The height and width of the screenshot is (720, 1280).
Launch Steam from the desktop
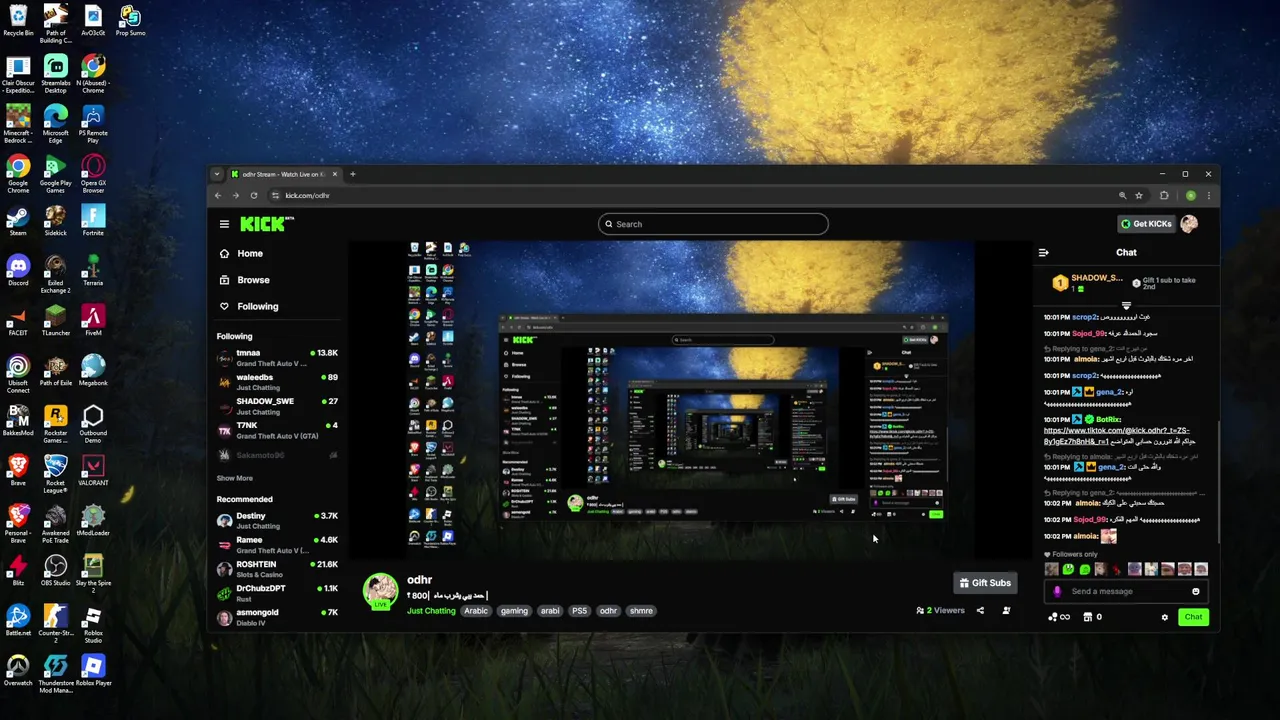coord(18,220)
